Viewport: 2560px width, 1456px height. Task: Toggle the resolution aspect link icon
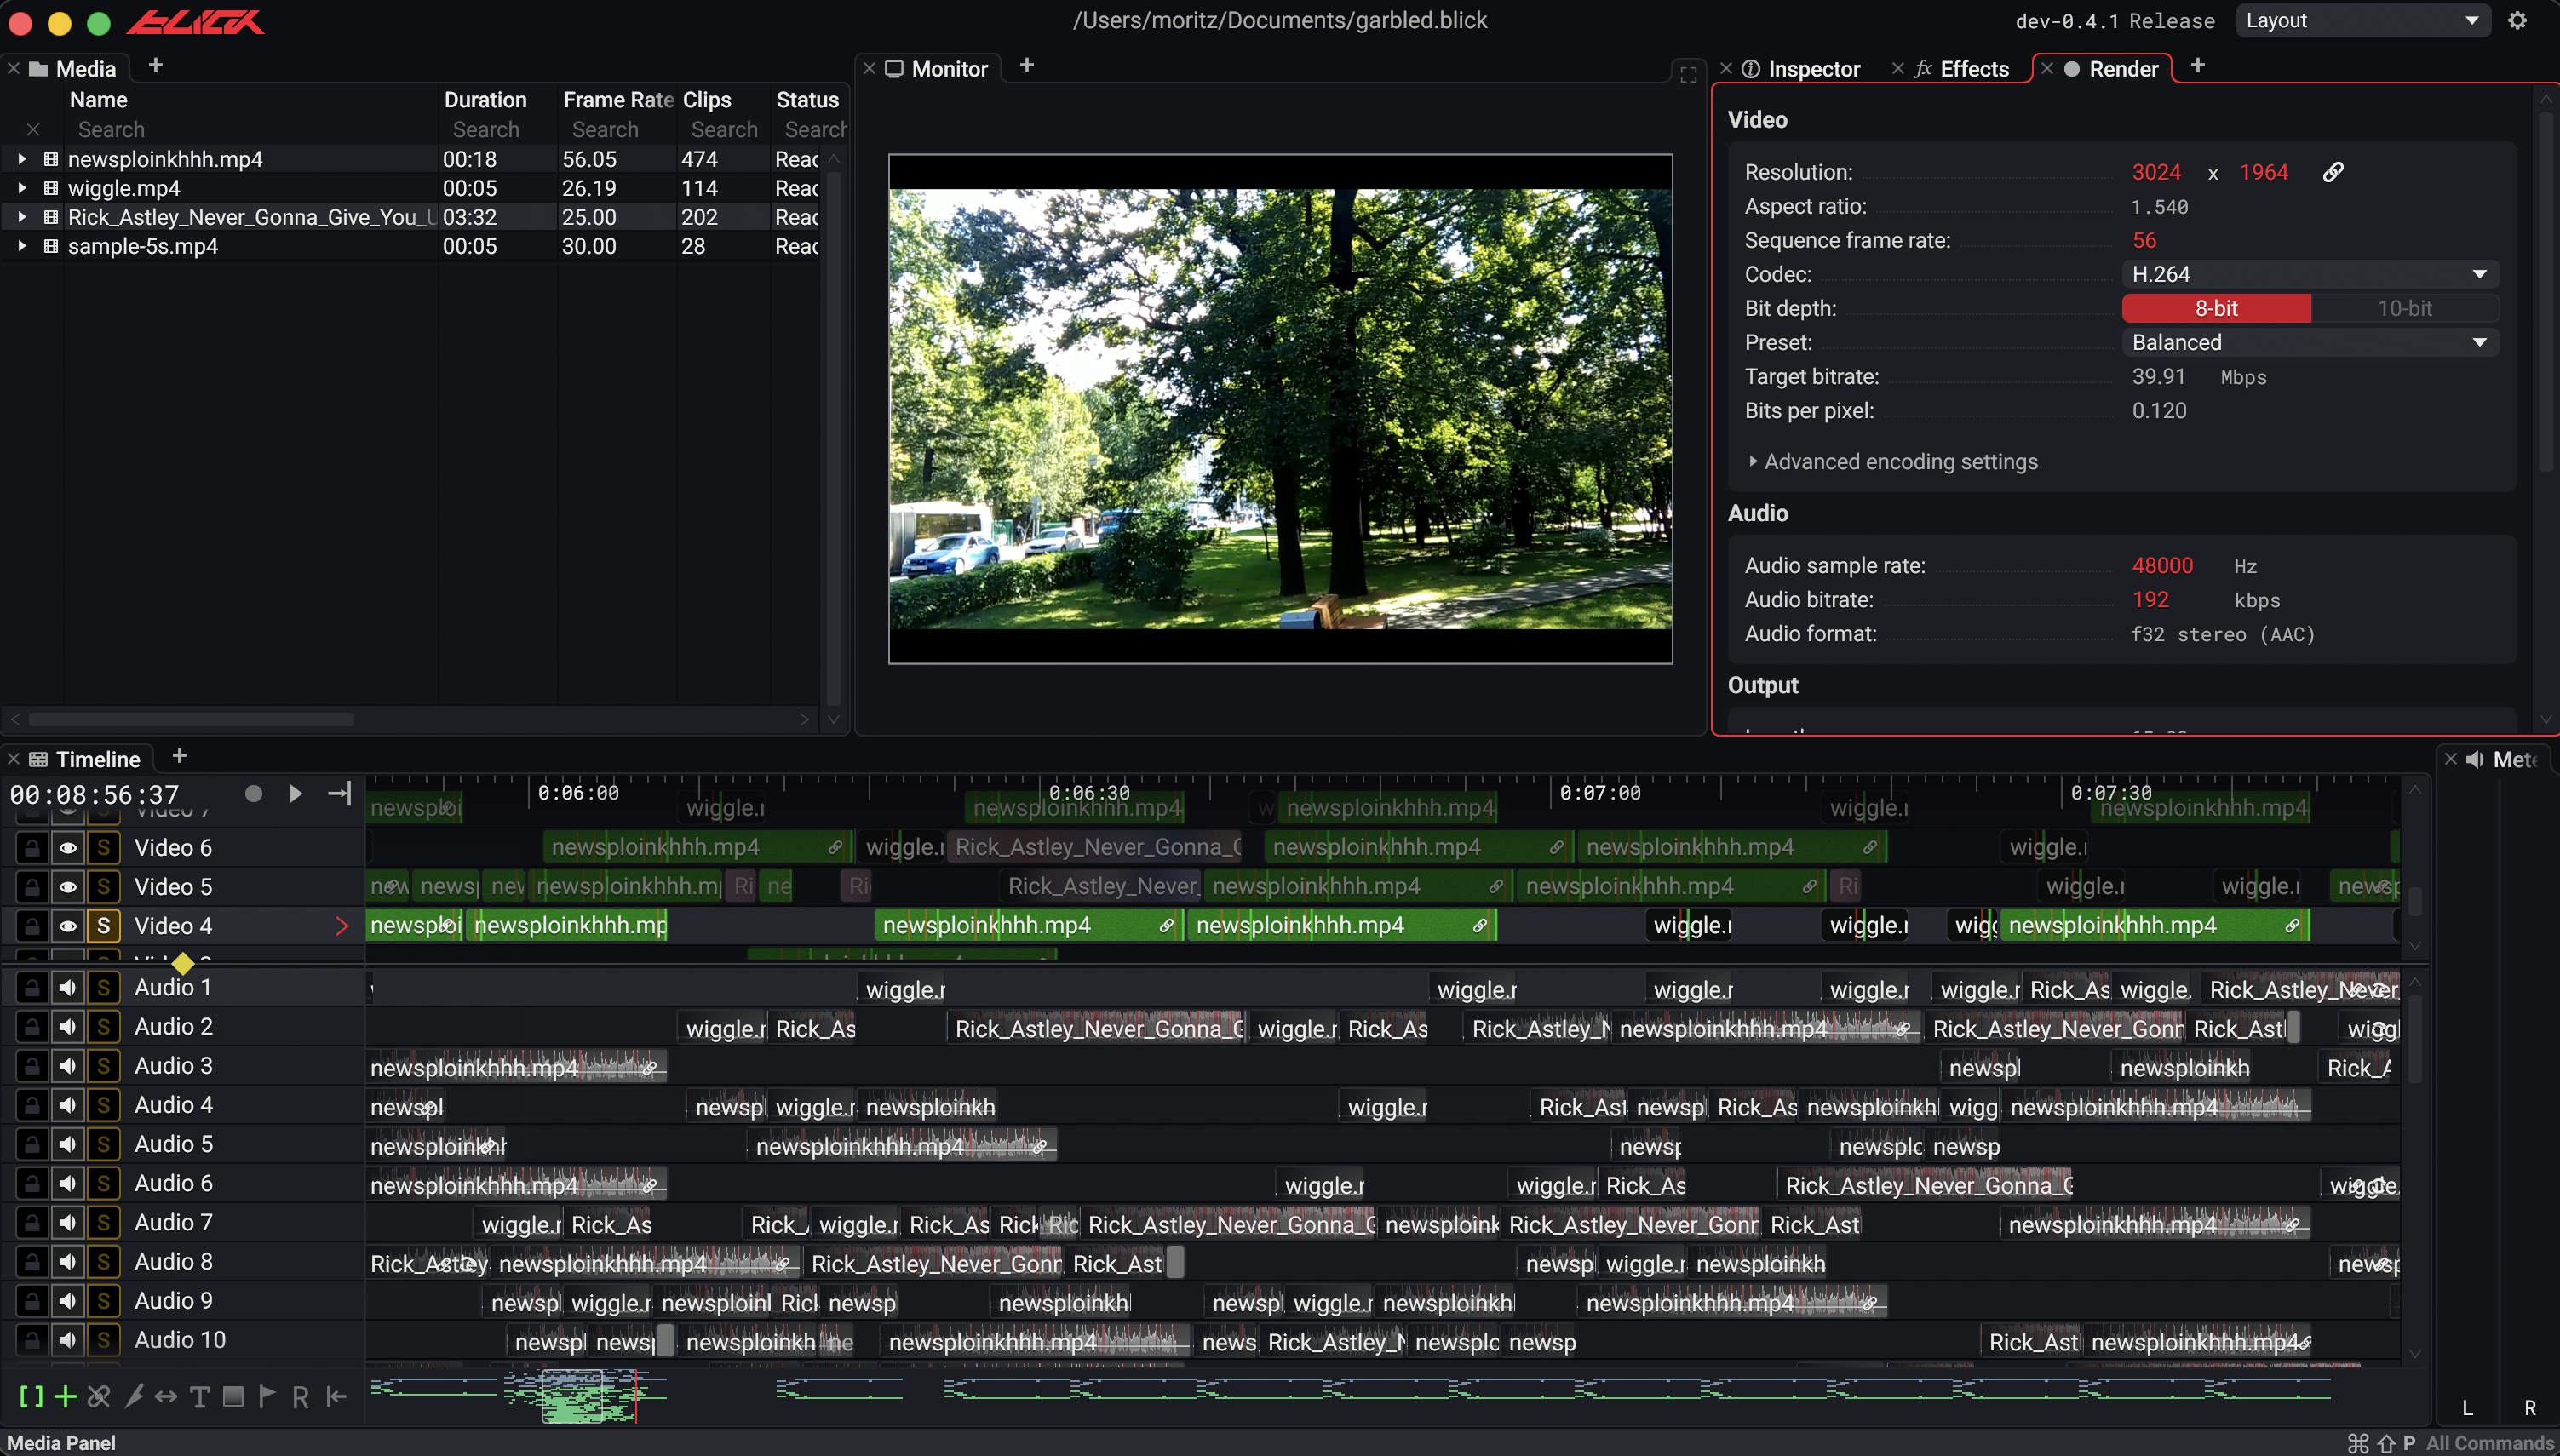(x=2332, y=172)
